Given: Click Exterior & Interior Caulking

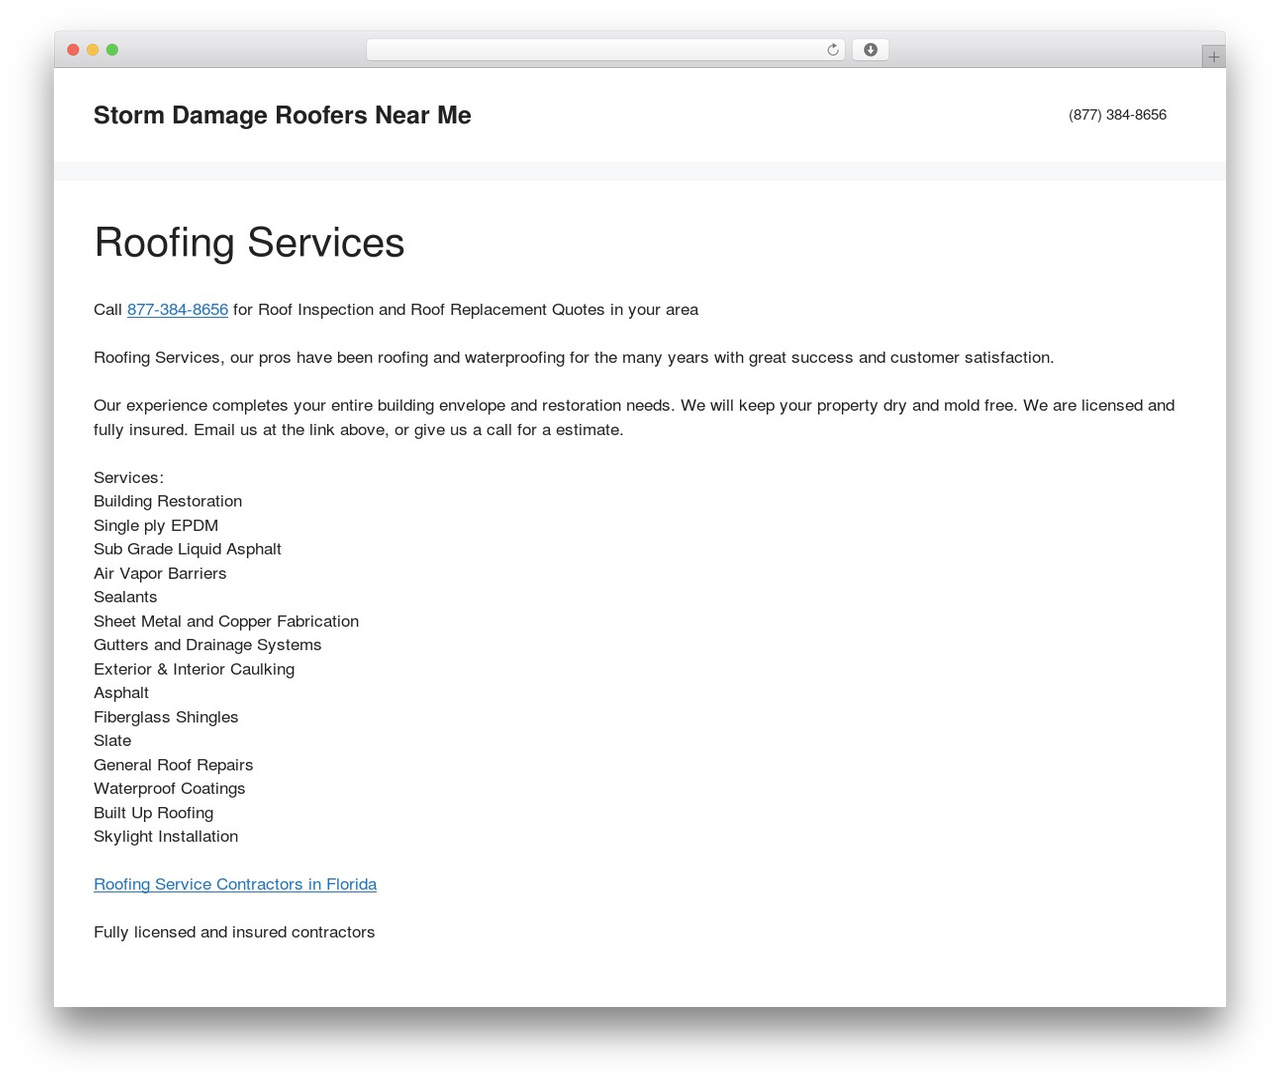Looking at the screenshot, I should click(194, 669).
